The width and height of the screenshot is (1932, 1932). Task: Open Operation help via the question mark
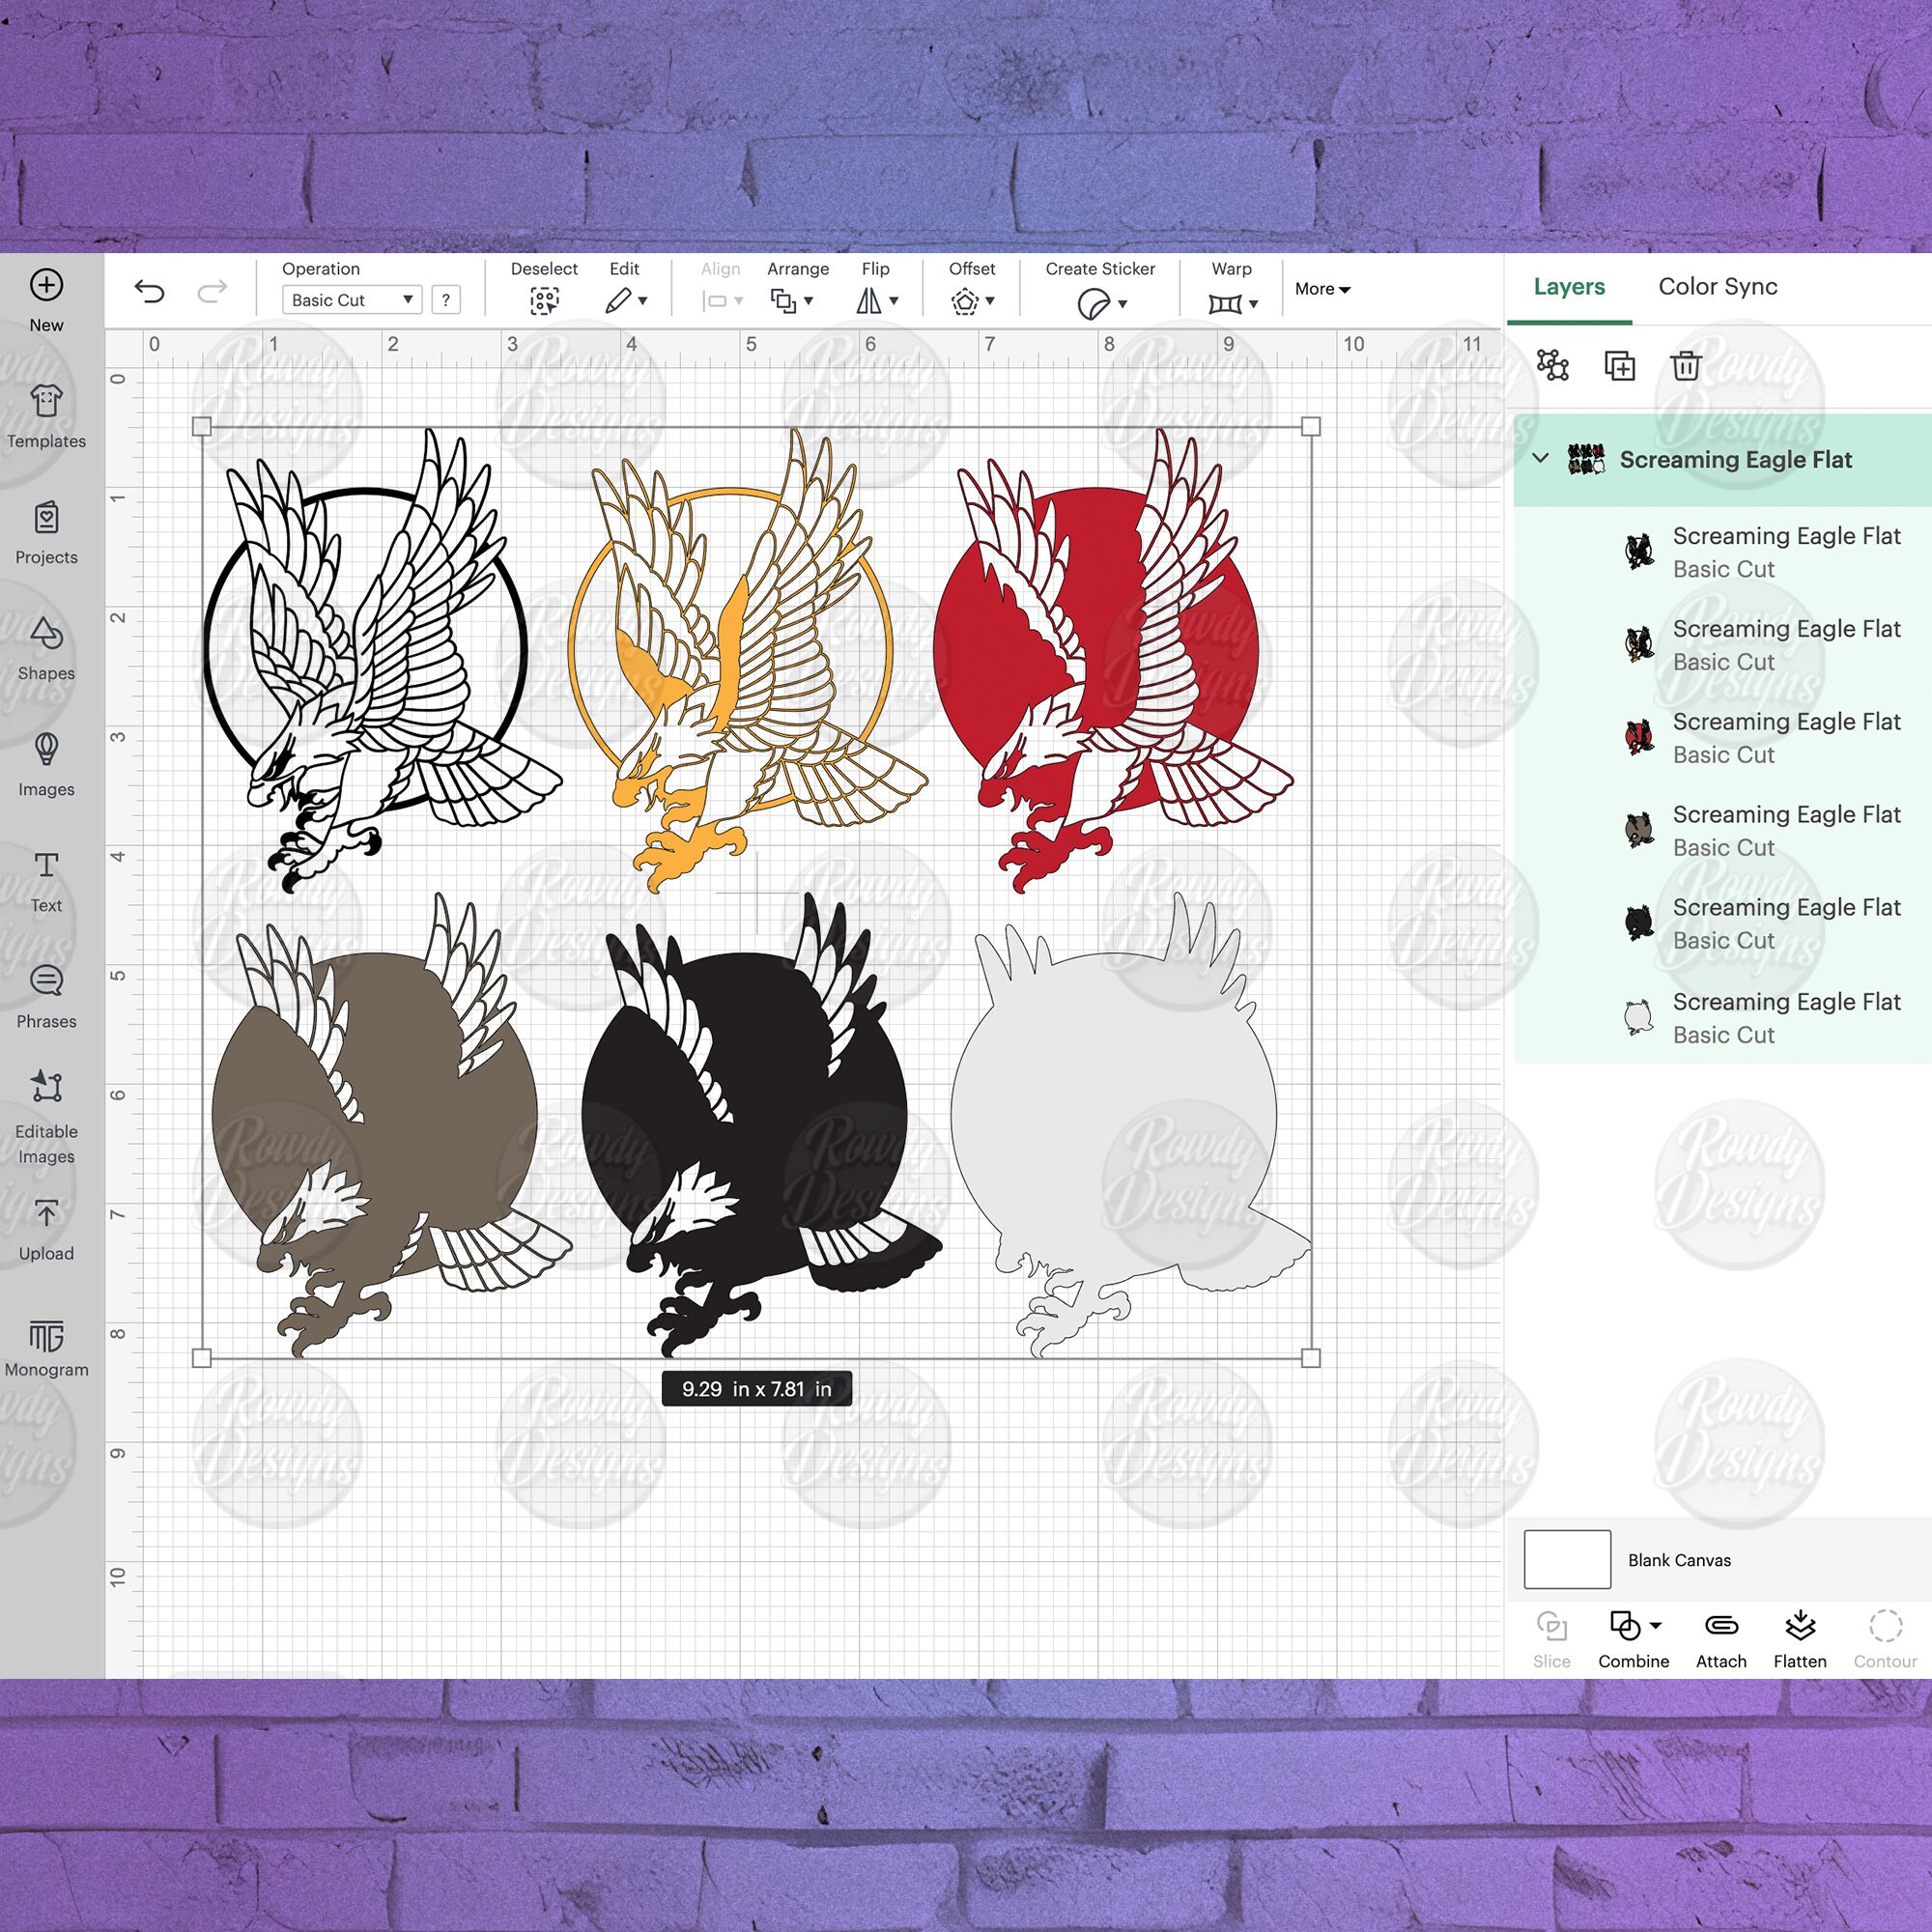click(x=446, y=300)
